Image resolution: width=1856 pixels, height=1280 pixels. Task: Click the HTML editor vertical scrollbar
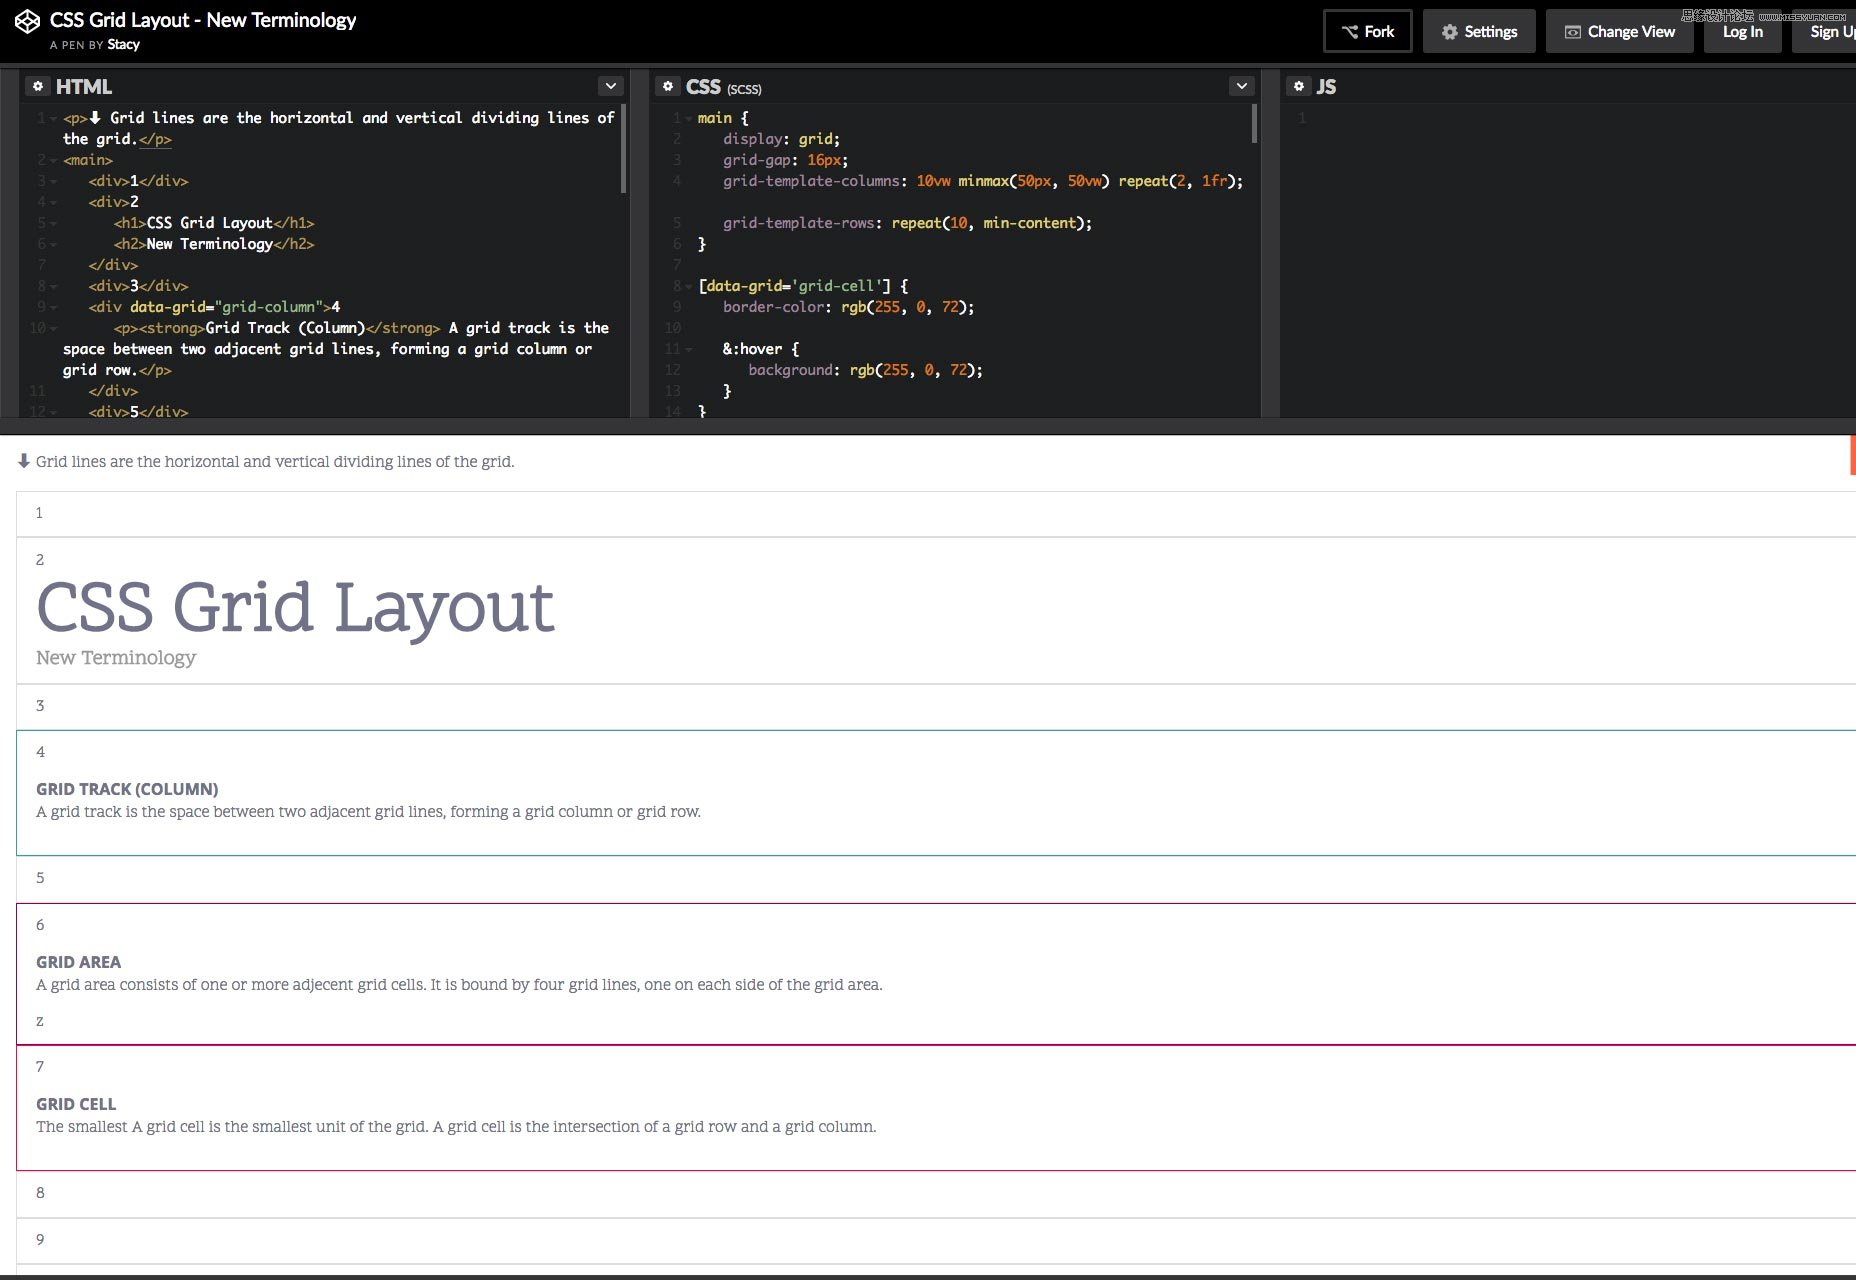point(623,150)
